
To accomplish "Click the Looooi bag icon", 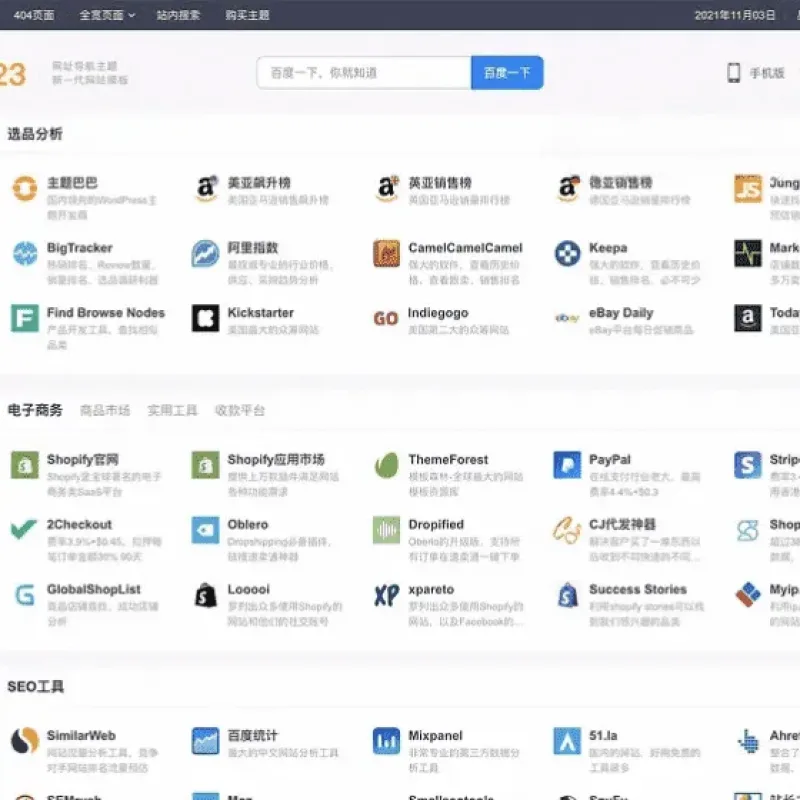I will coord(206,595).
